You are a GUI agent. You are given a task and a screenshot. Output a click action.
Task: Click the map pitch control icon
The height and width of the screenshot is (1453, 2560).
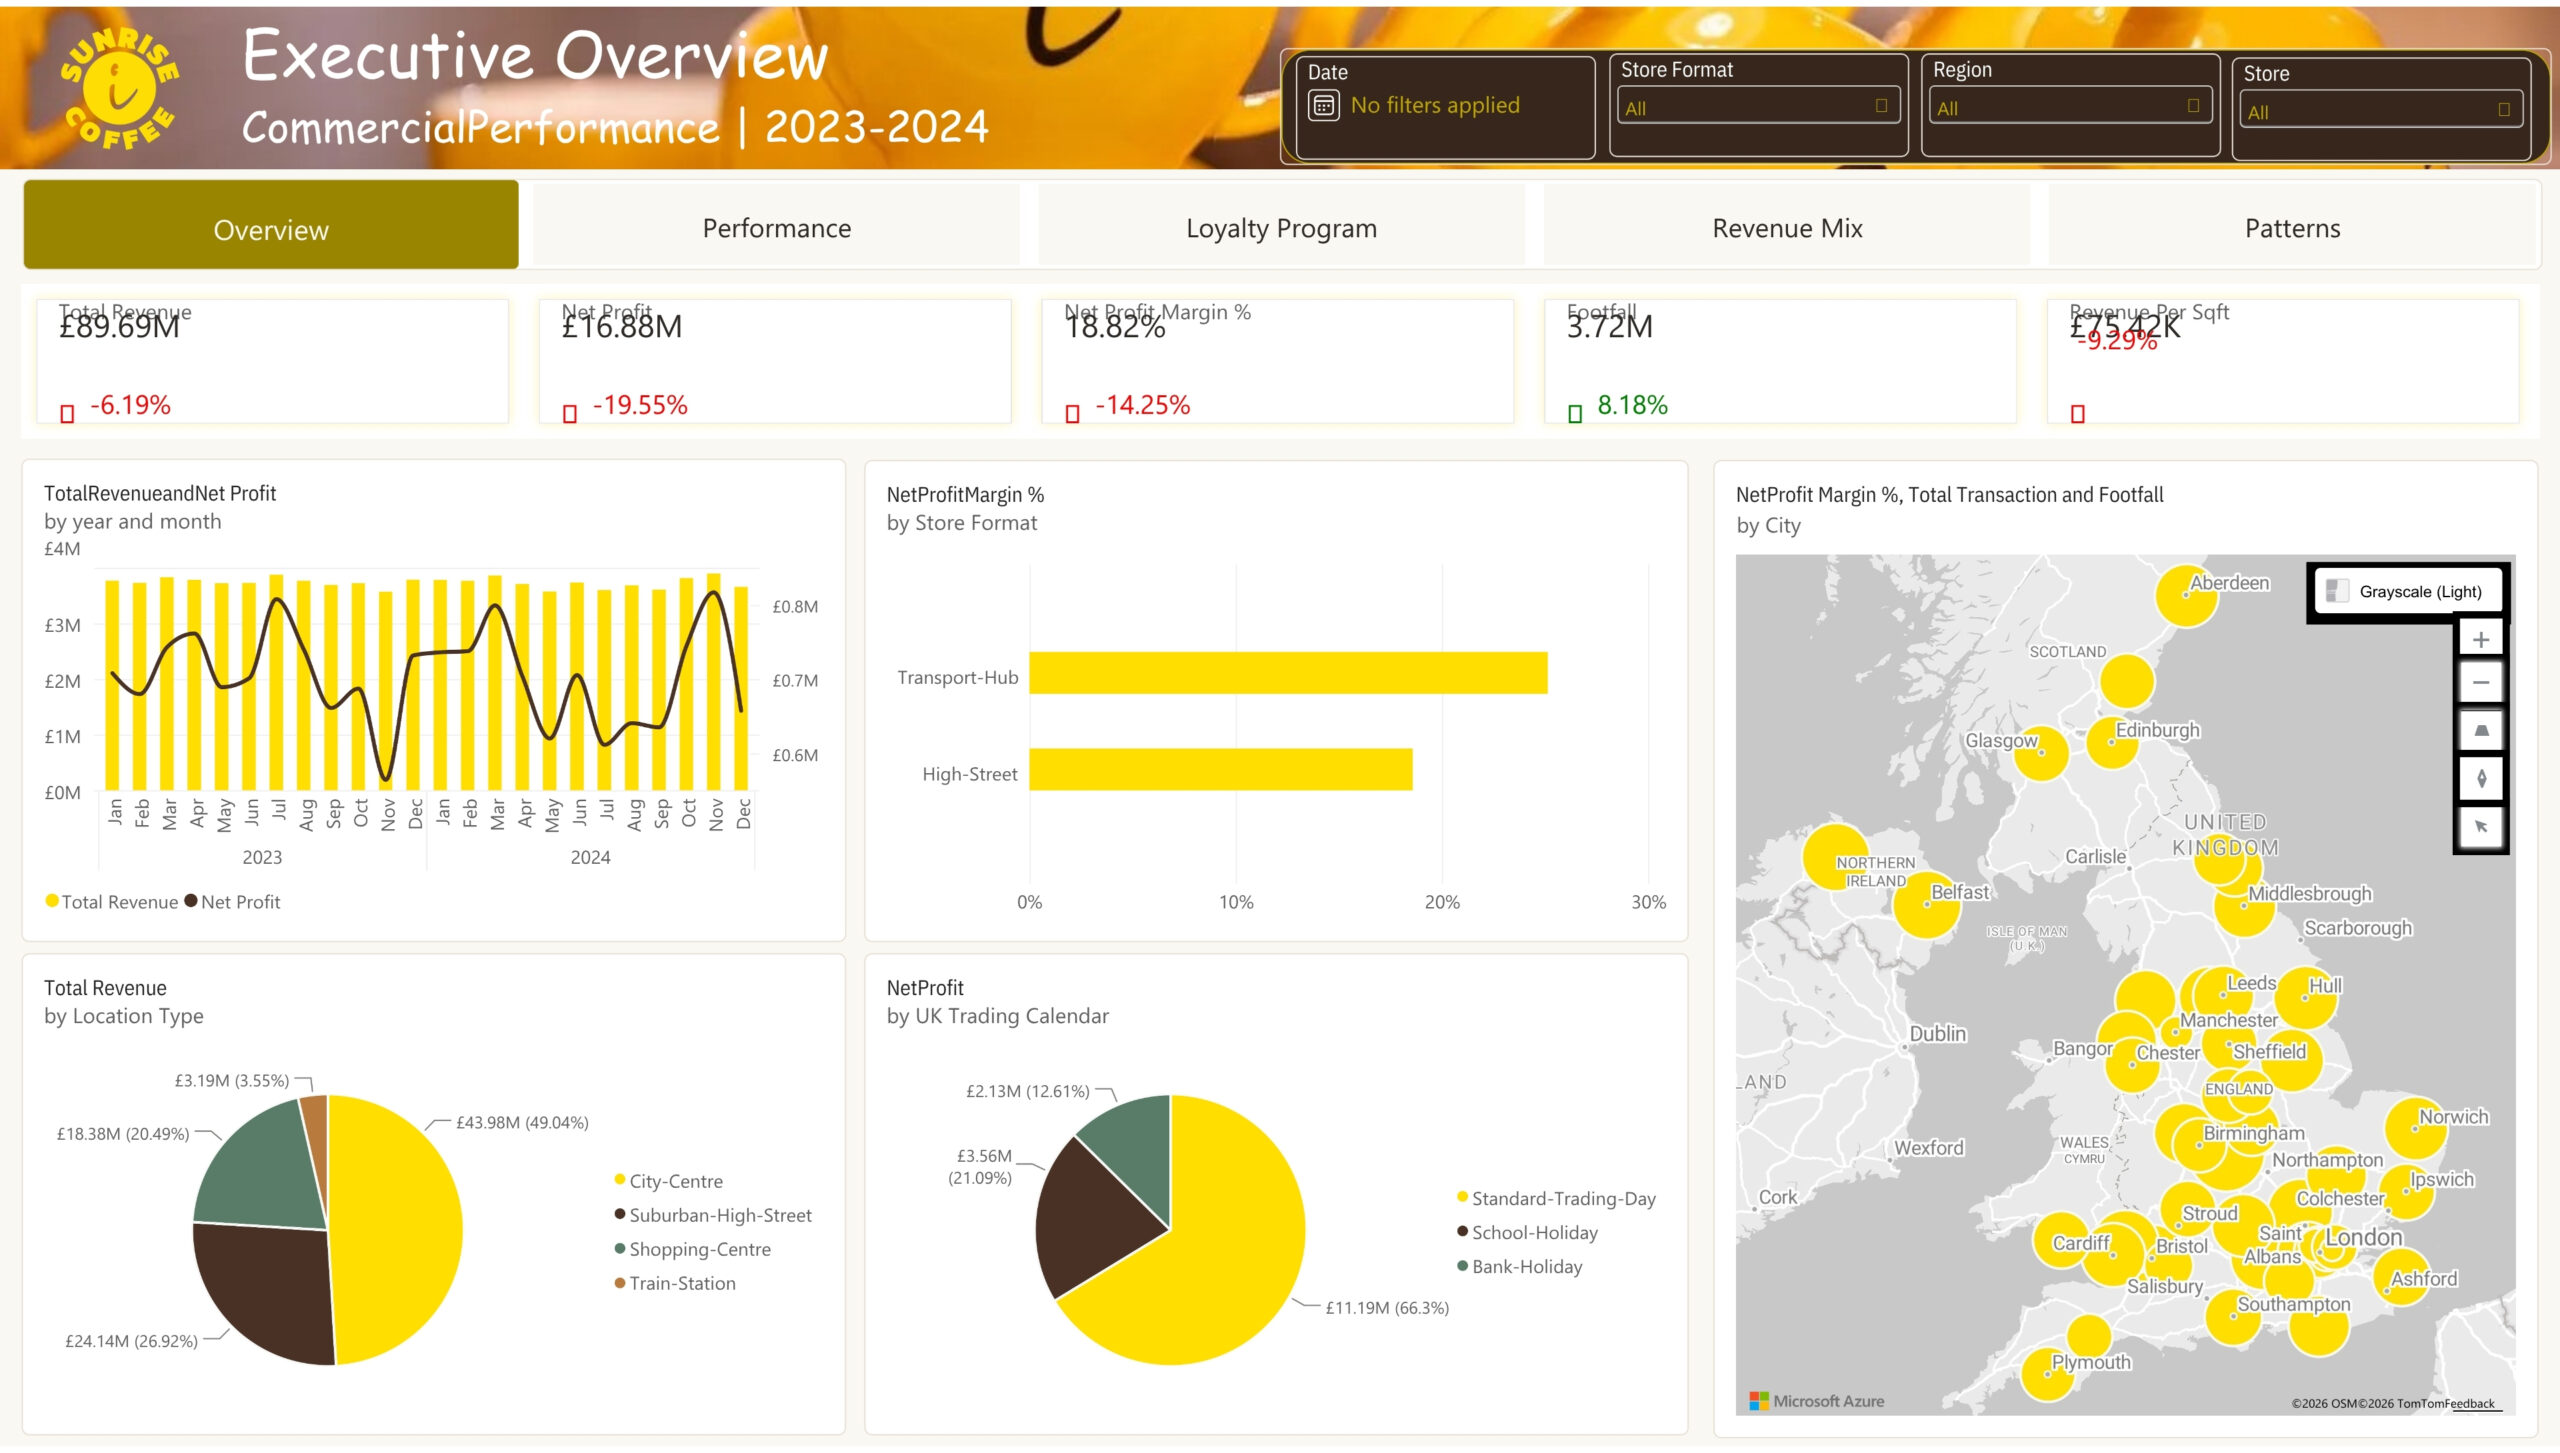(2480, 731)
